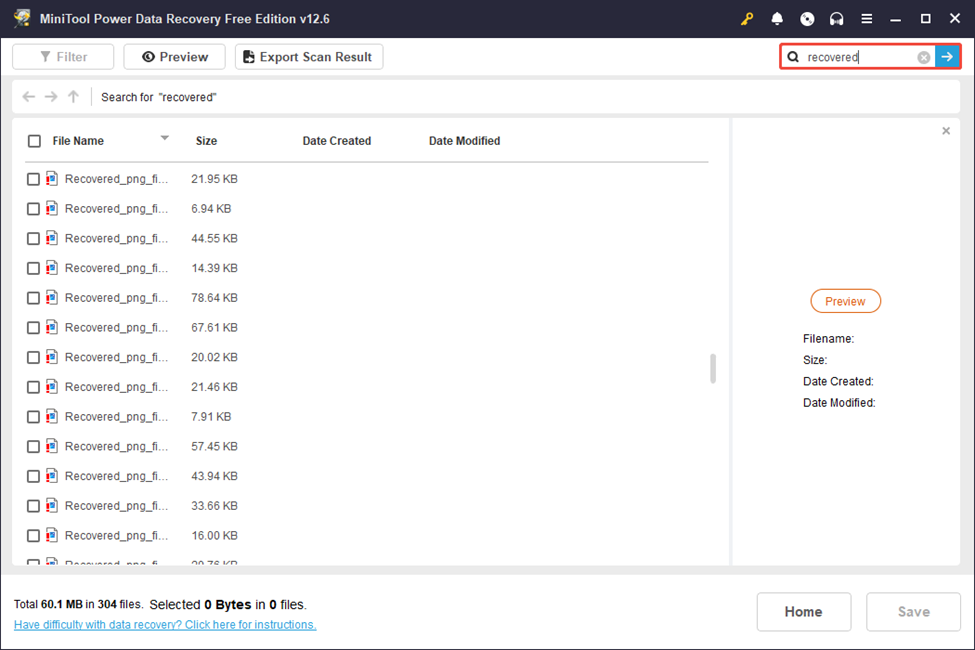975x650 pixels.
Task: Click the MiniTool app logo icon
Action: [22, 18]
